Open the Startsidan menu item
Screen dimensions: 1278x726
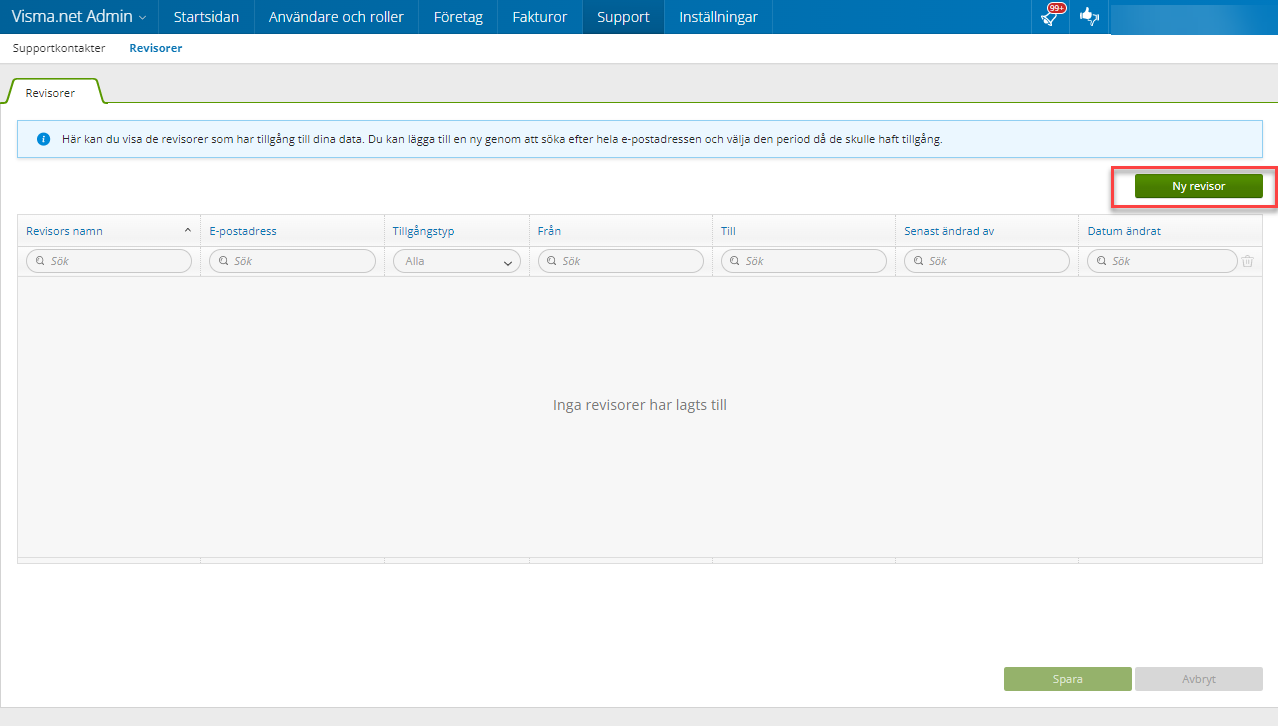click(206, 17)
